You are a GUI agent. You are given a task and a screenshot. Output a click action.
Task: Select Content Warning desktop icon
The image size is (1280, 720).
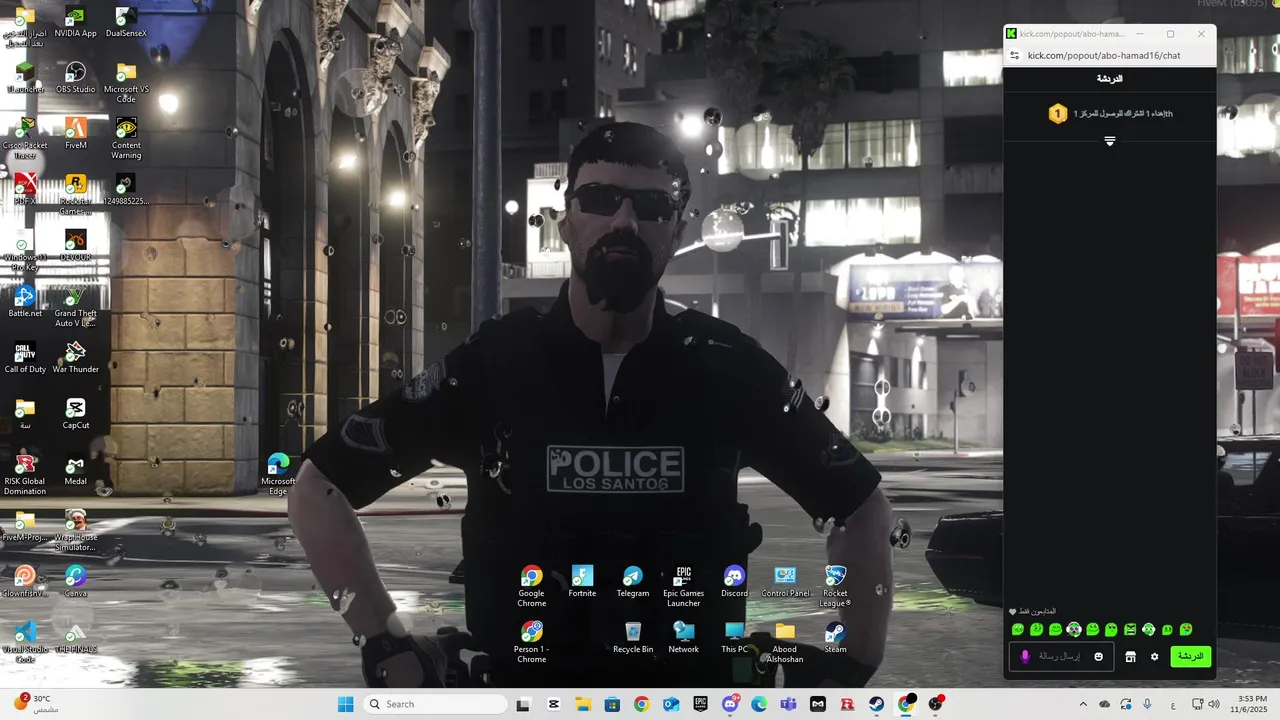[x=126, y=138]
